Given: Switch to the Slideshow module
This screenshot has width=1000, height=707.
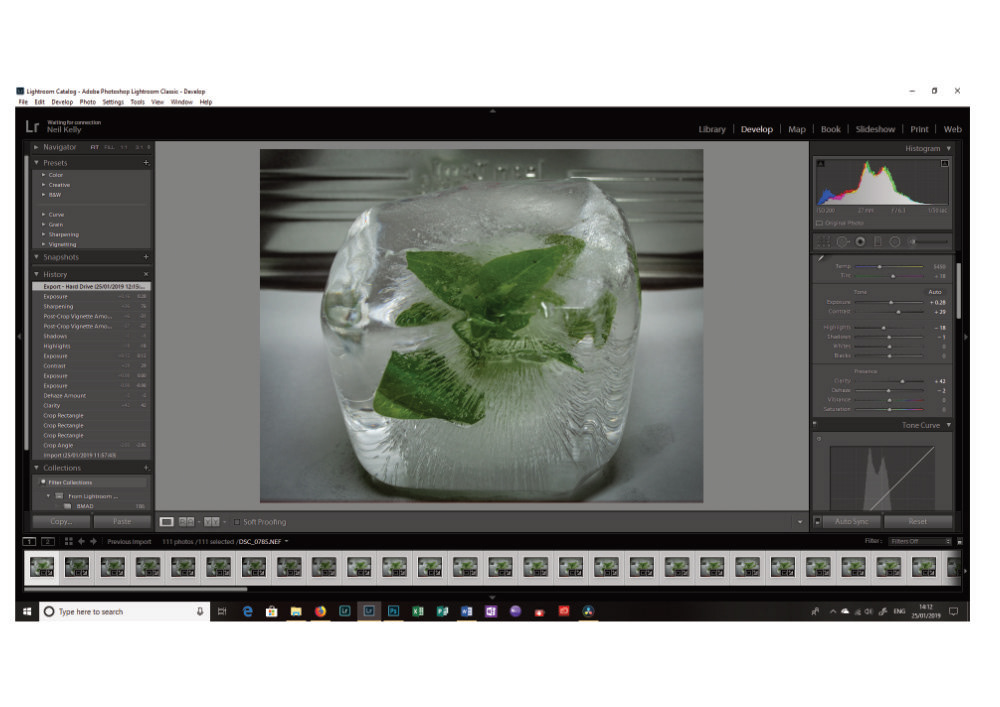Looking at the screenshot, I should point(875,129).
